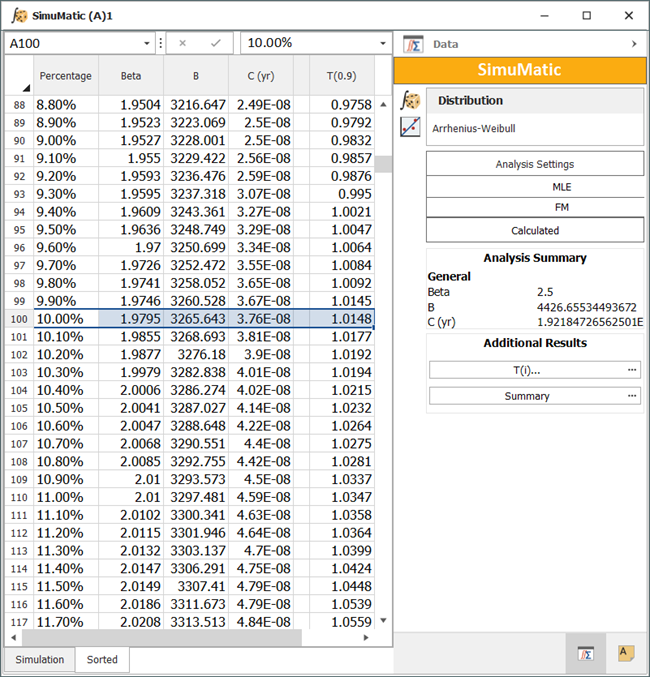Click the orange SimuMatic header
This screenshot has height=677, width=650.
[520, 70]
